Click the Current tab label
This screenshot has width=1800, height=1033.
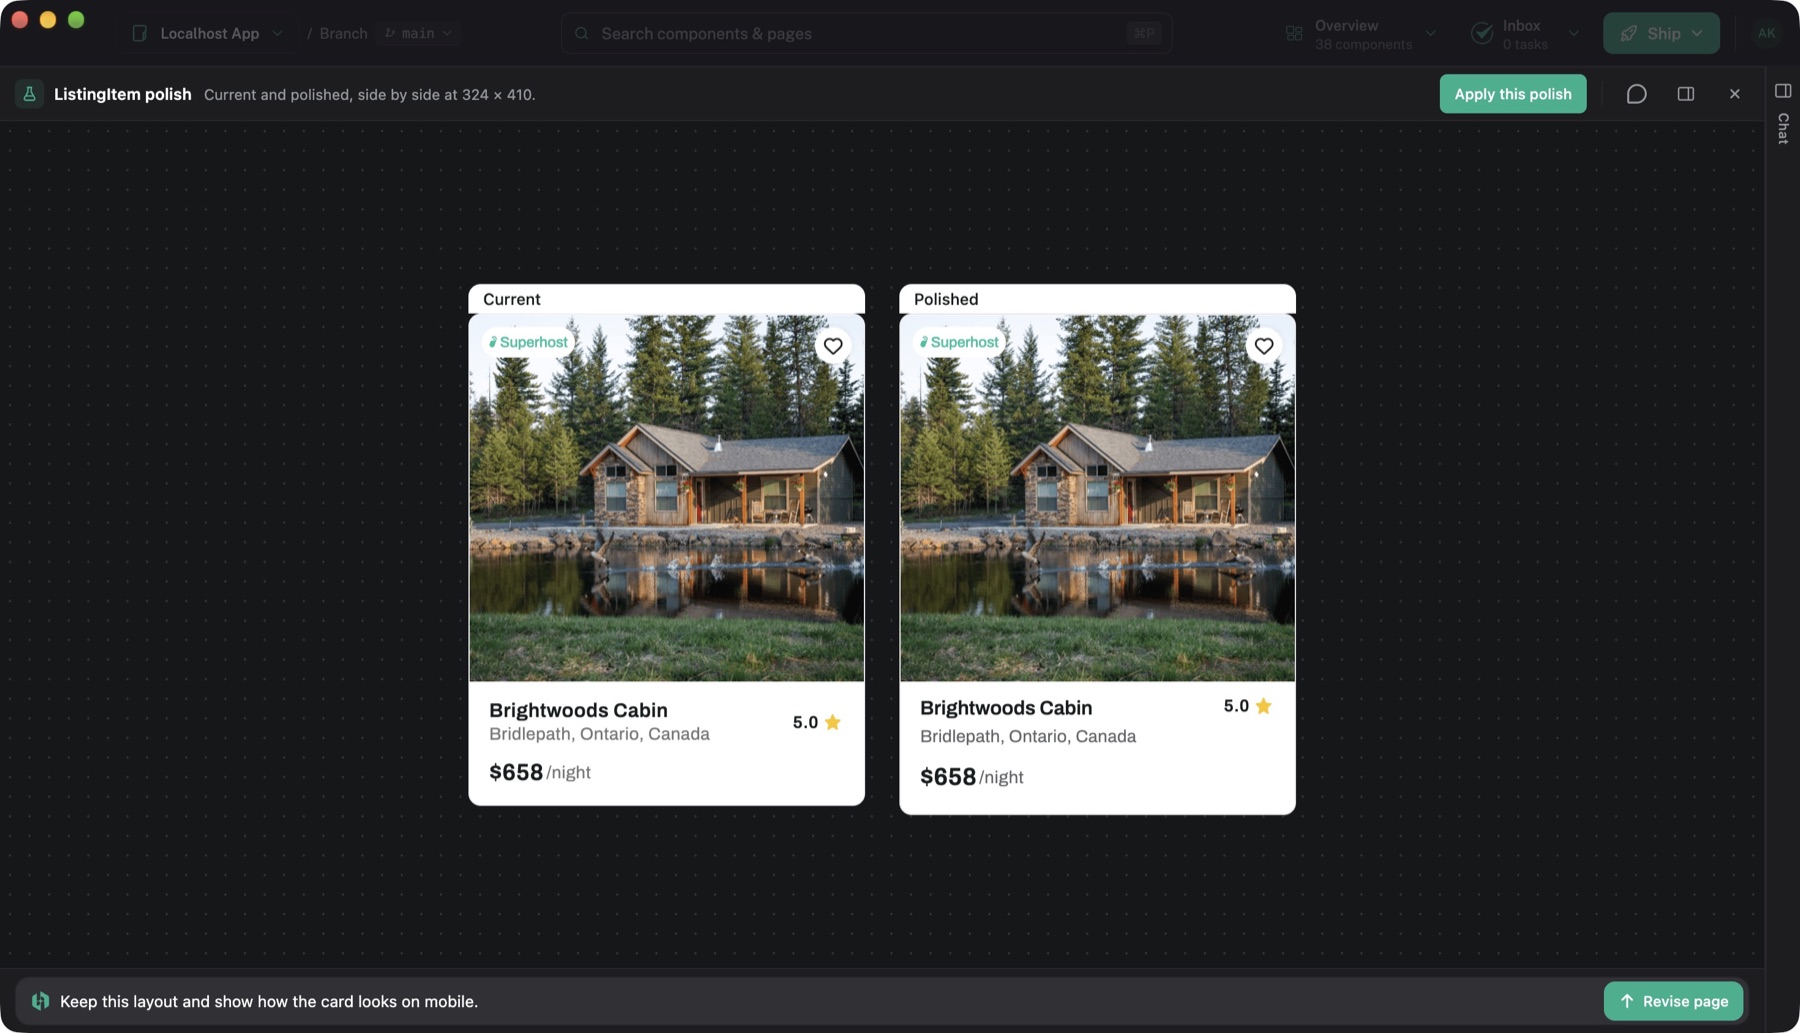[511, 299]
